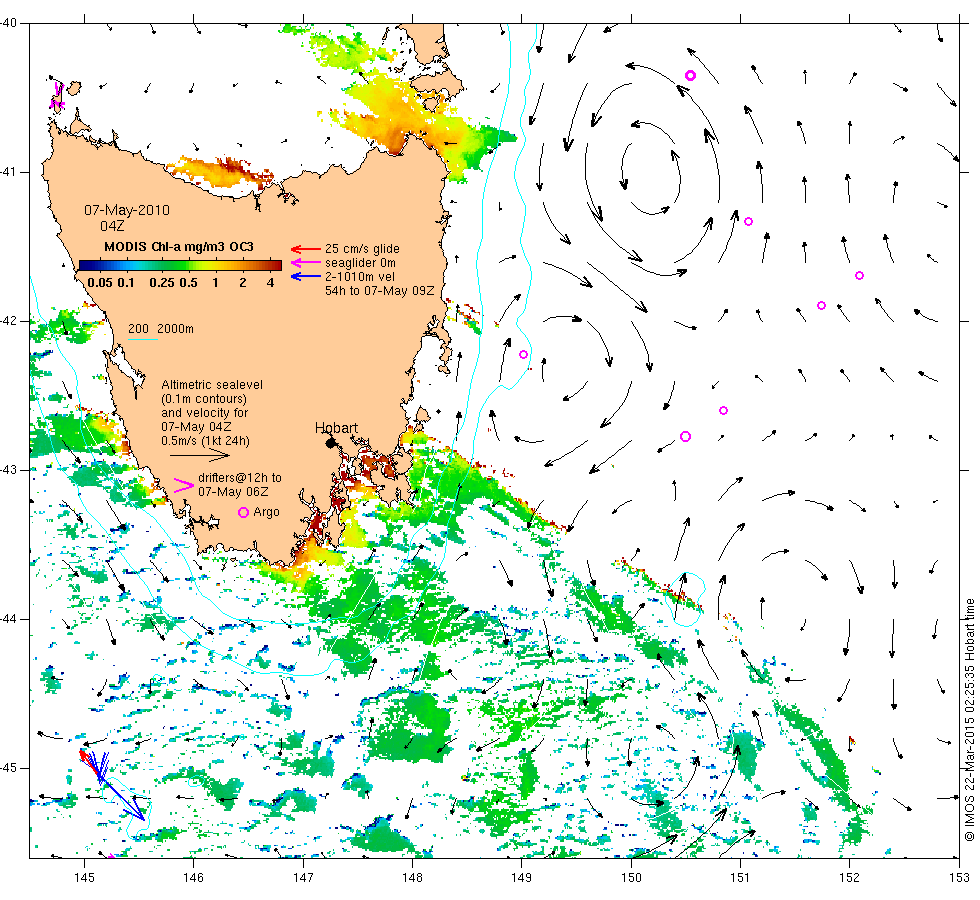
Task: Click Argo float marker near 151E 41.3S
Action: 748,221
